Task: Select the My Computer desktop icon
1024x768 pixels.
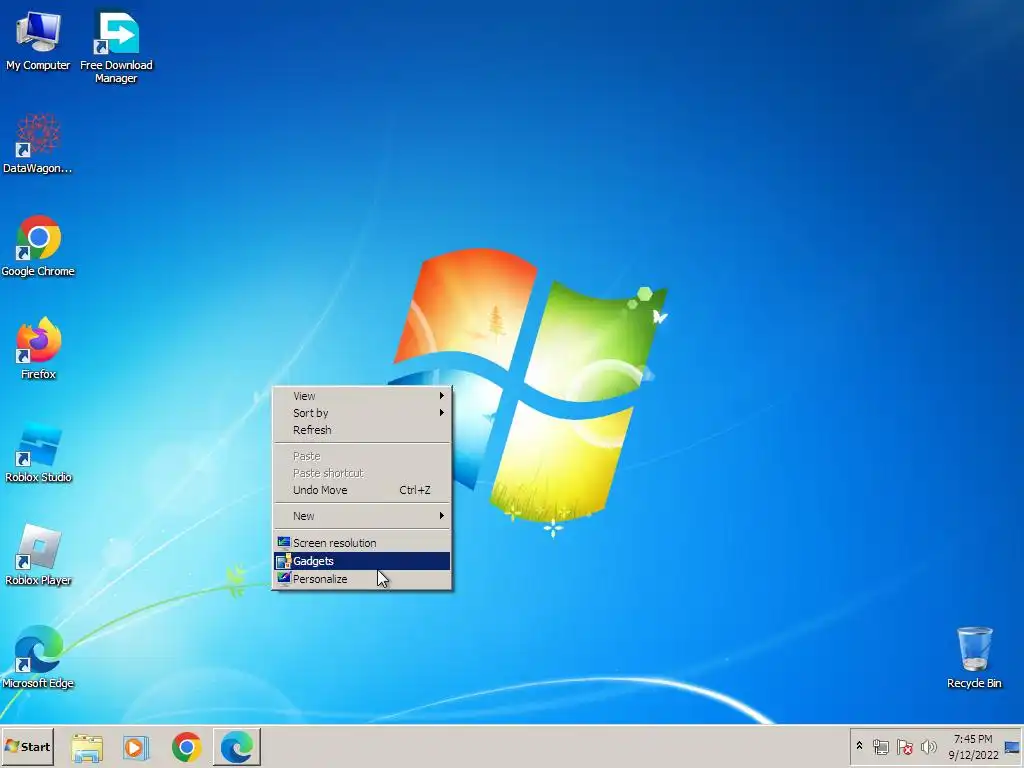Action: pos(38,40)
